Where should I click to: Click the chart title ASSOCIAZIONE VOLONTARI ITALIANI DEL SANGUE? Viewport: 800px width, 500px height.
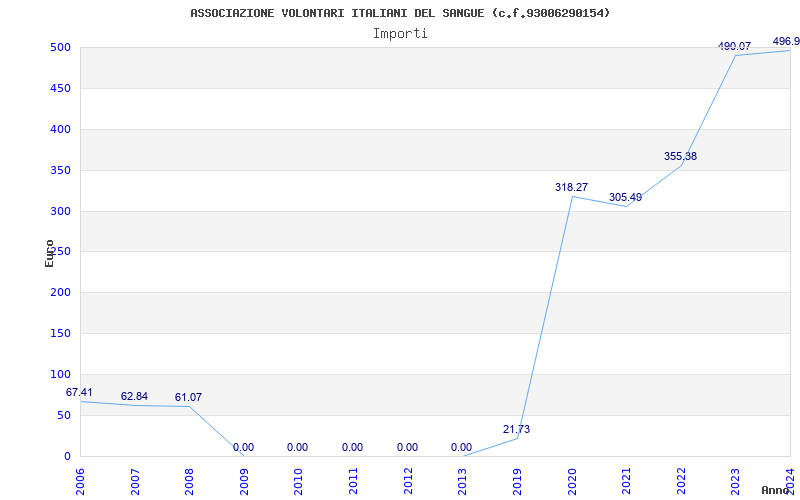click(400, 13)
